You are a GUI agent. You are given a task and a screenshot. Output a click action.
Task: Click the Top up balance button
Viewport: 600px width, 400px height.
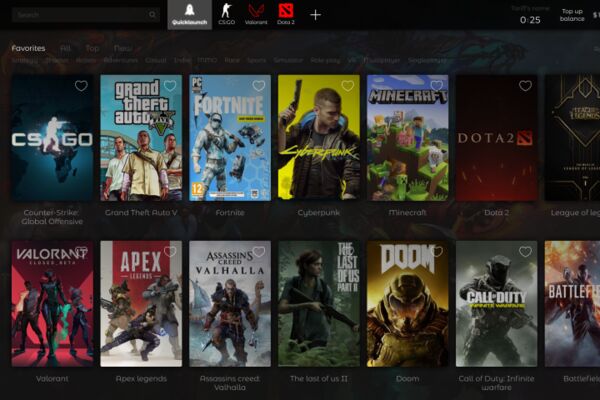[572, 15]
